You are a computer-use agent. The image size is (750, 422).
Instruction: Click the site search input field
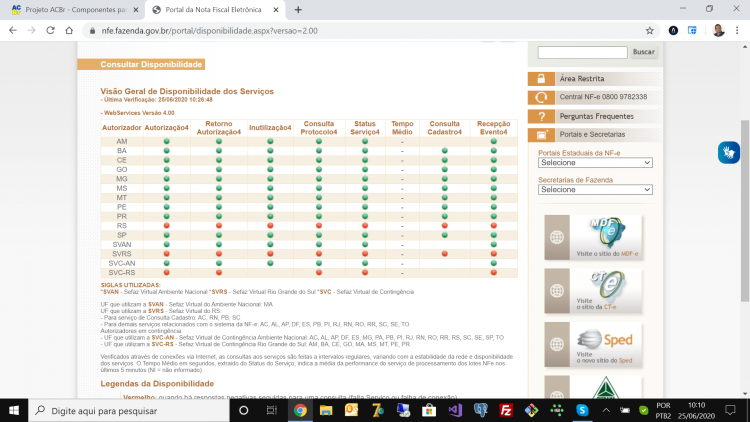582,52
